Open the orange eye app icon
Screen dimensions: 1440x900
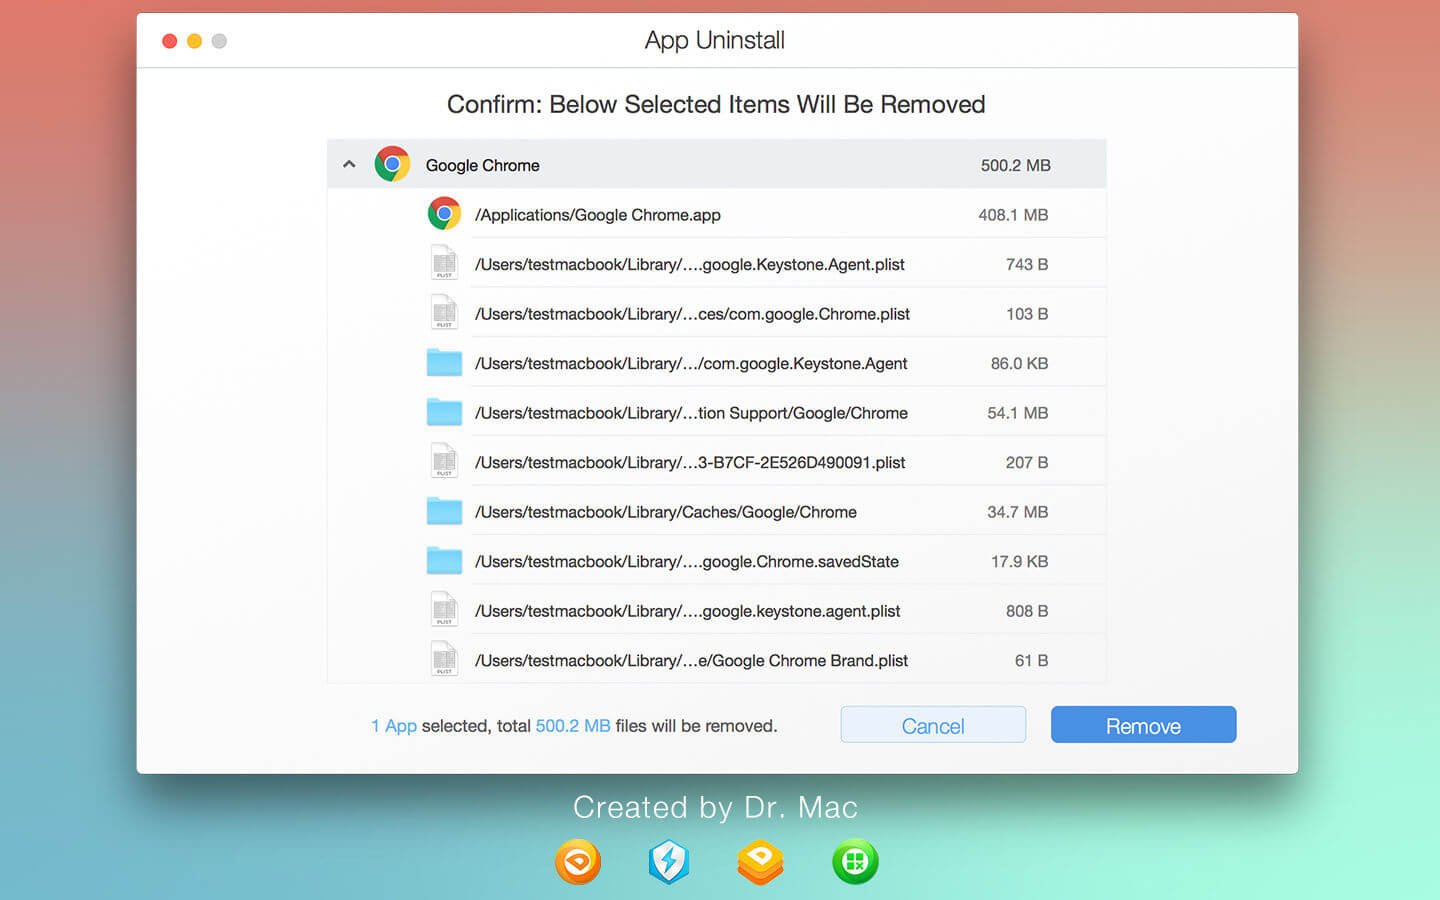(x=578, y=862)
